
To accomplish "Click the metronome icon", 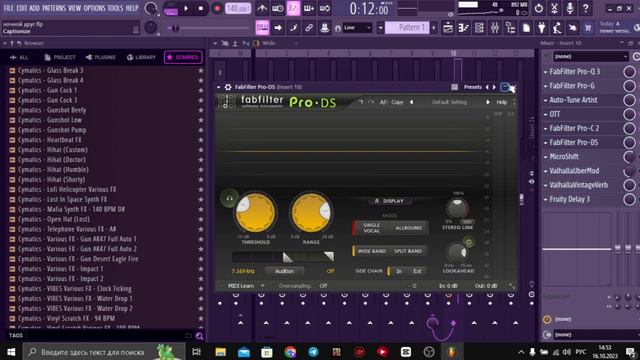I will 262,8.
